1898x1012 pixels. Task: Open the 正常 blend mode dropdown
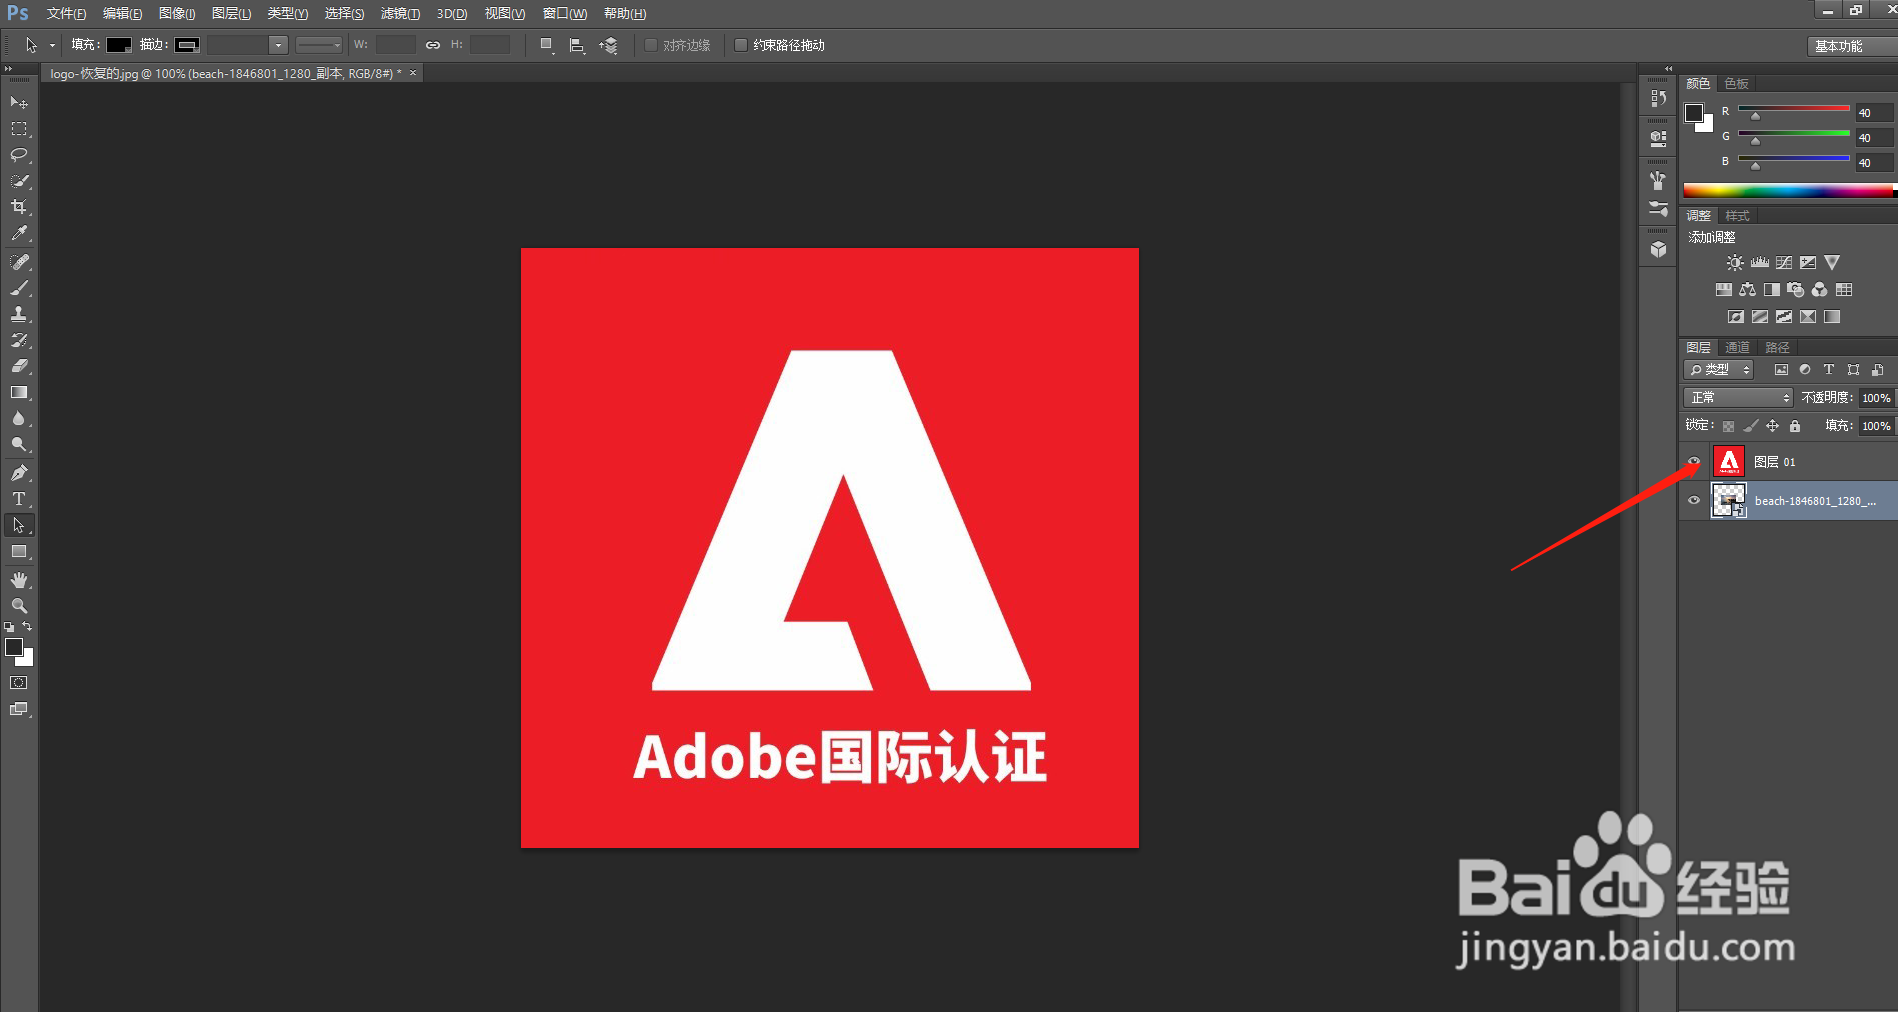[1738, 398]
